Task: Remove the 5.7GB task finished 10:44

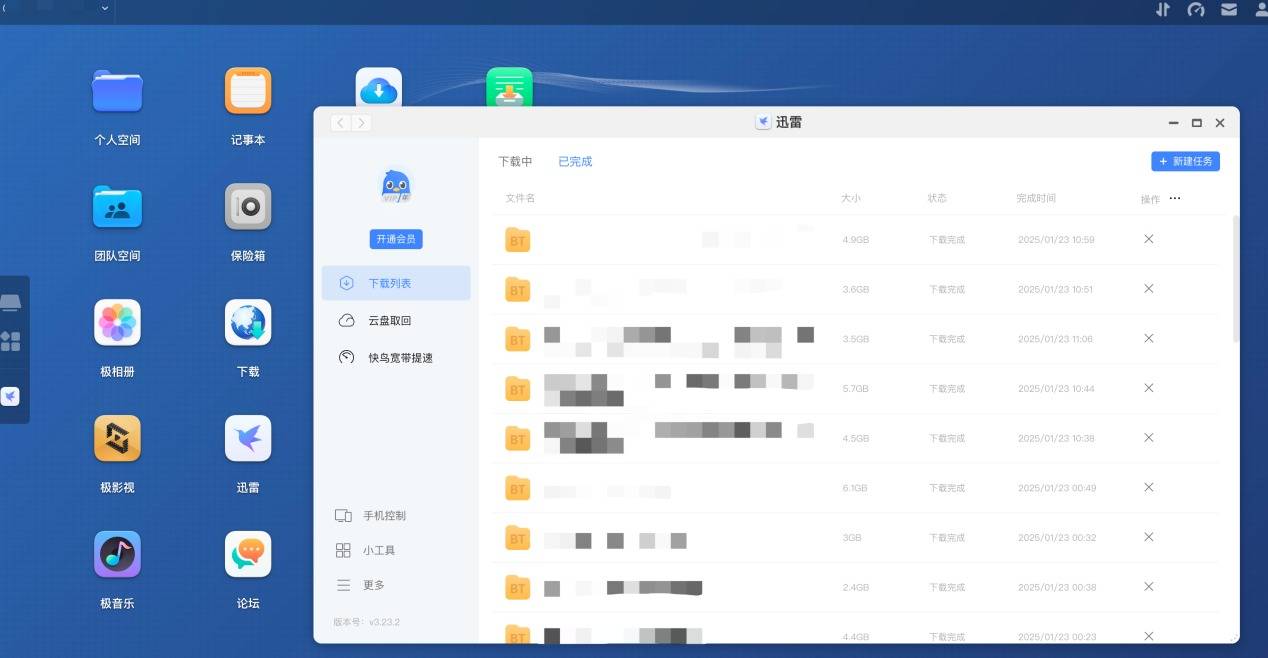Action: tap(1149, 388)
